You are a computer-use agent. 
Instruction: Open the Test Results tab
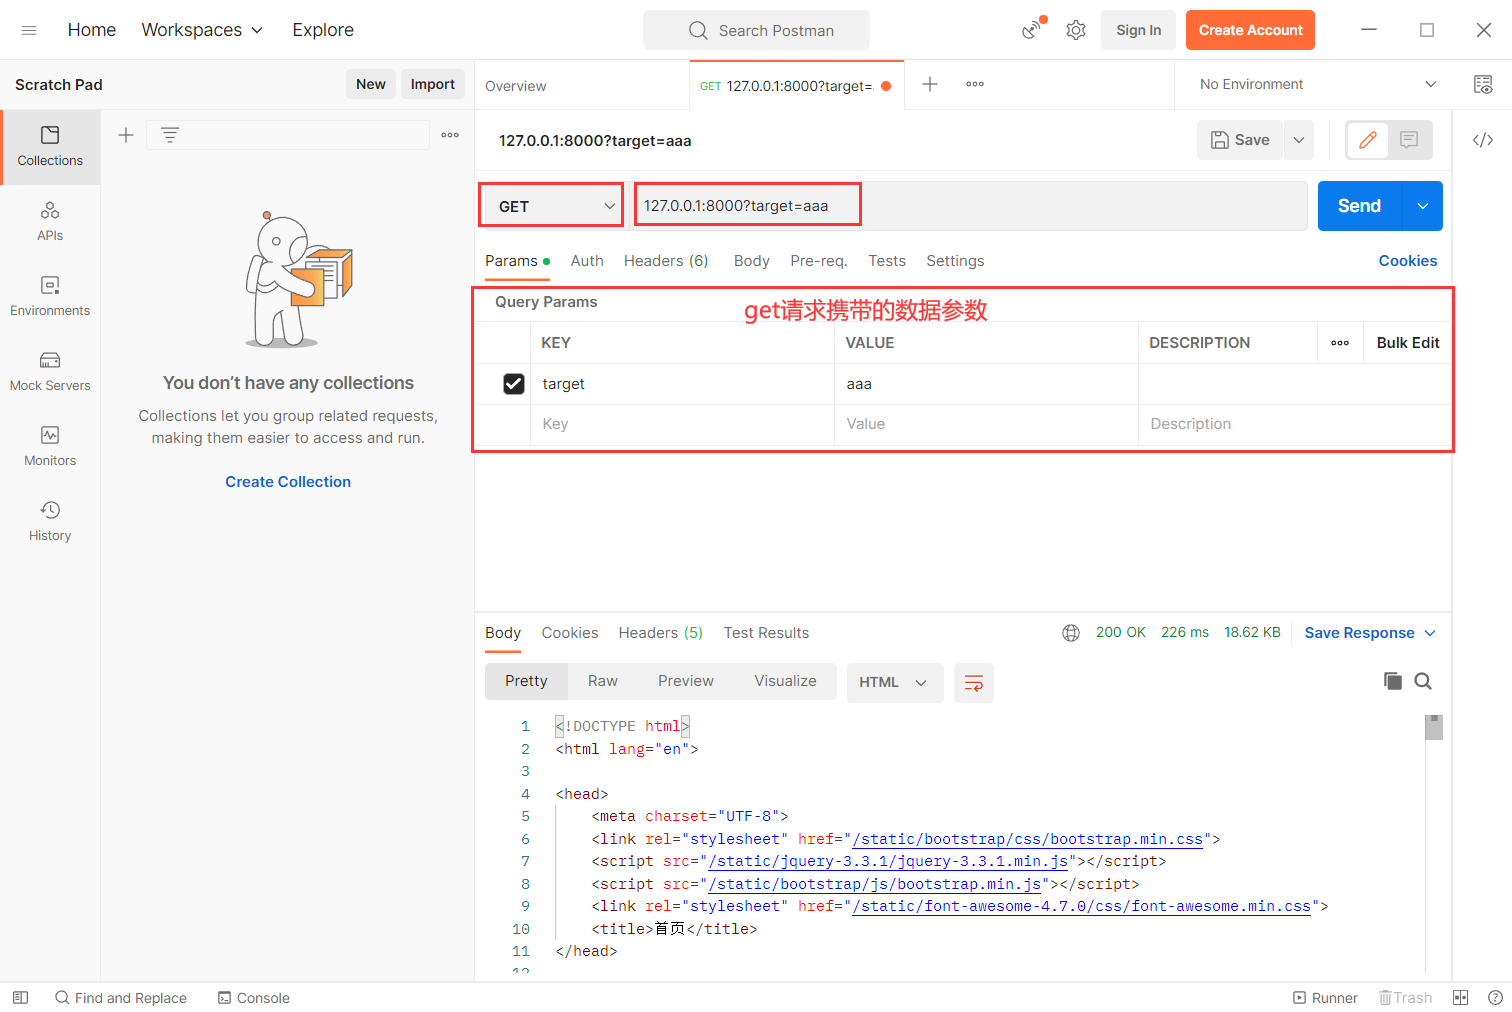(766, 633)
